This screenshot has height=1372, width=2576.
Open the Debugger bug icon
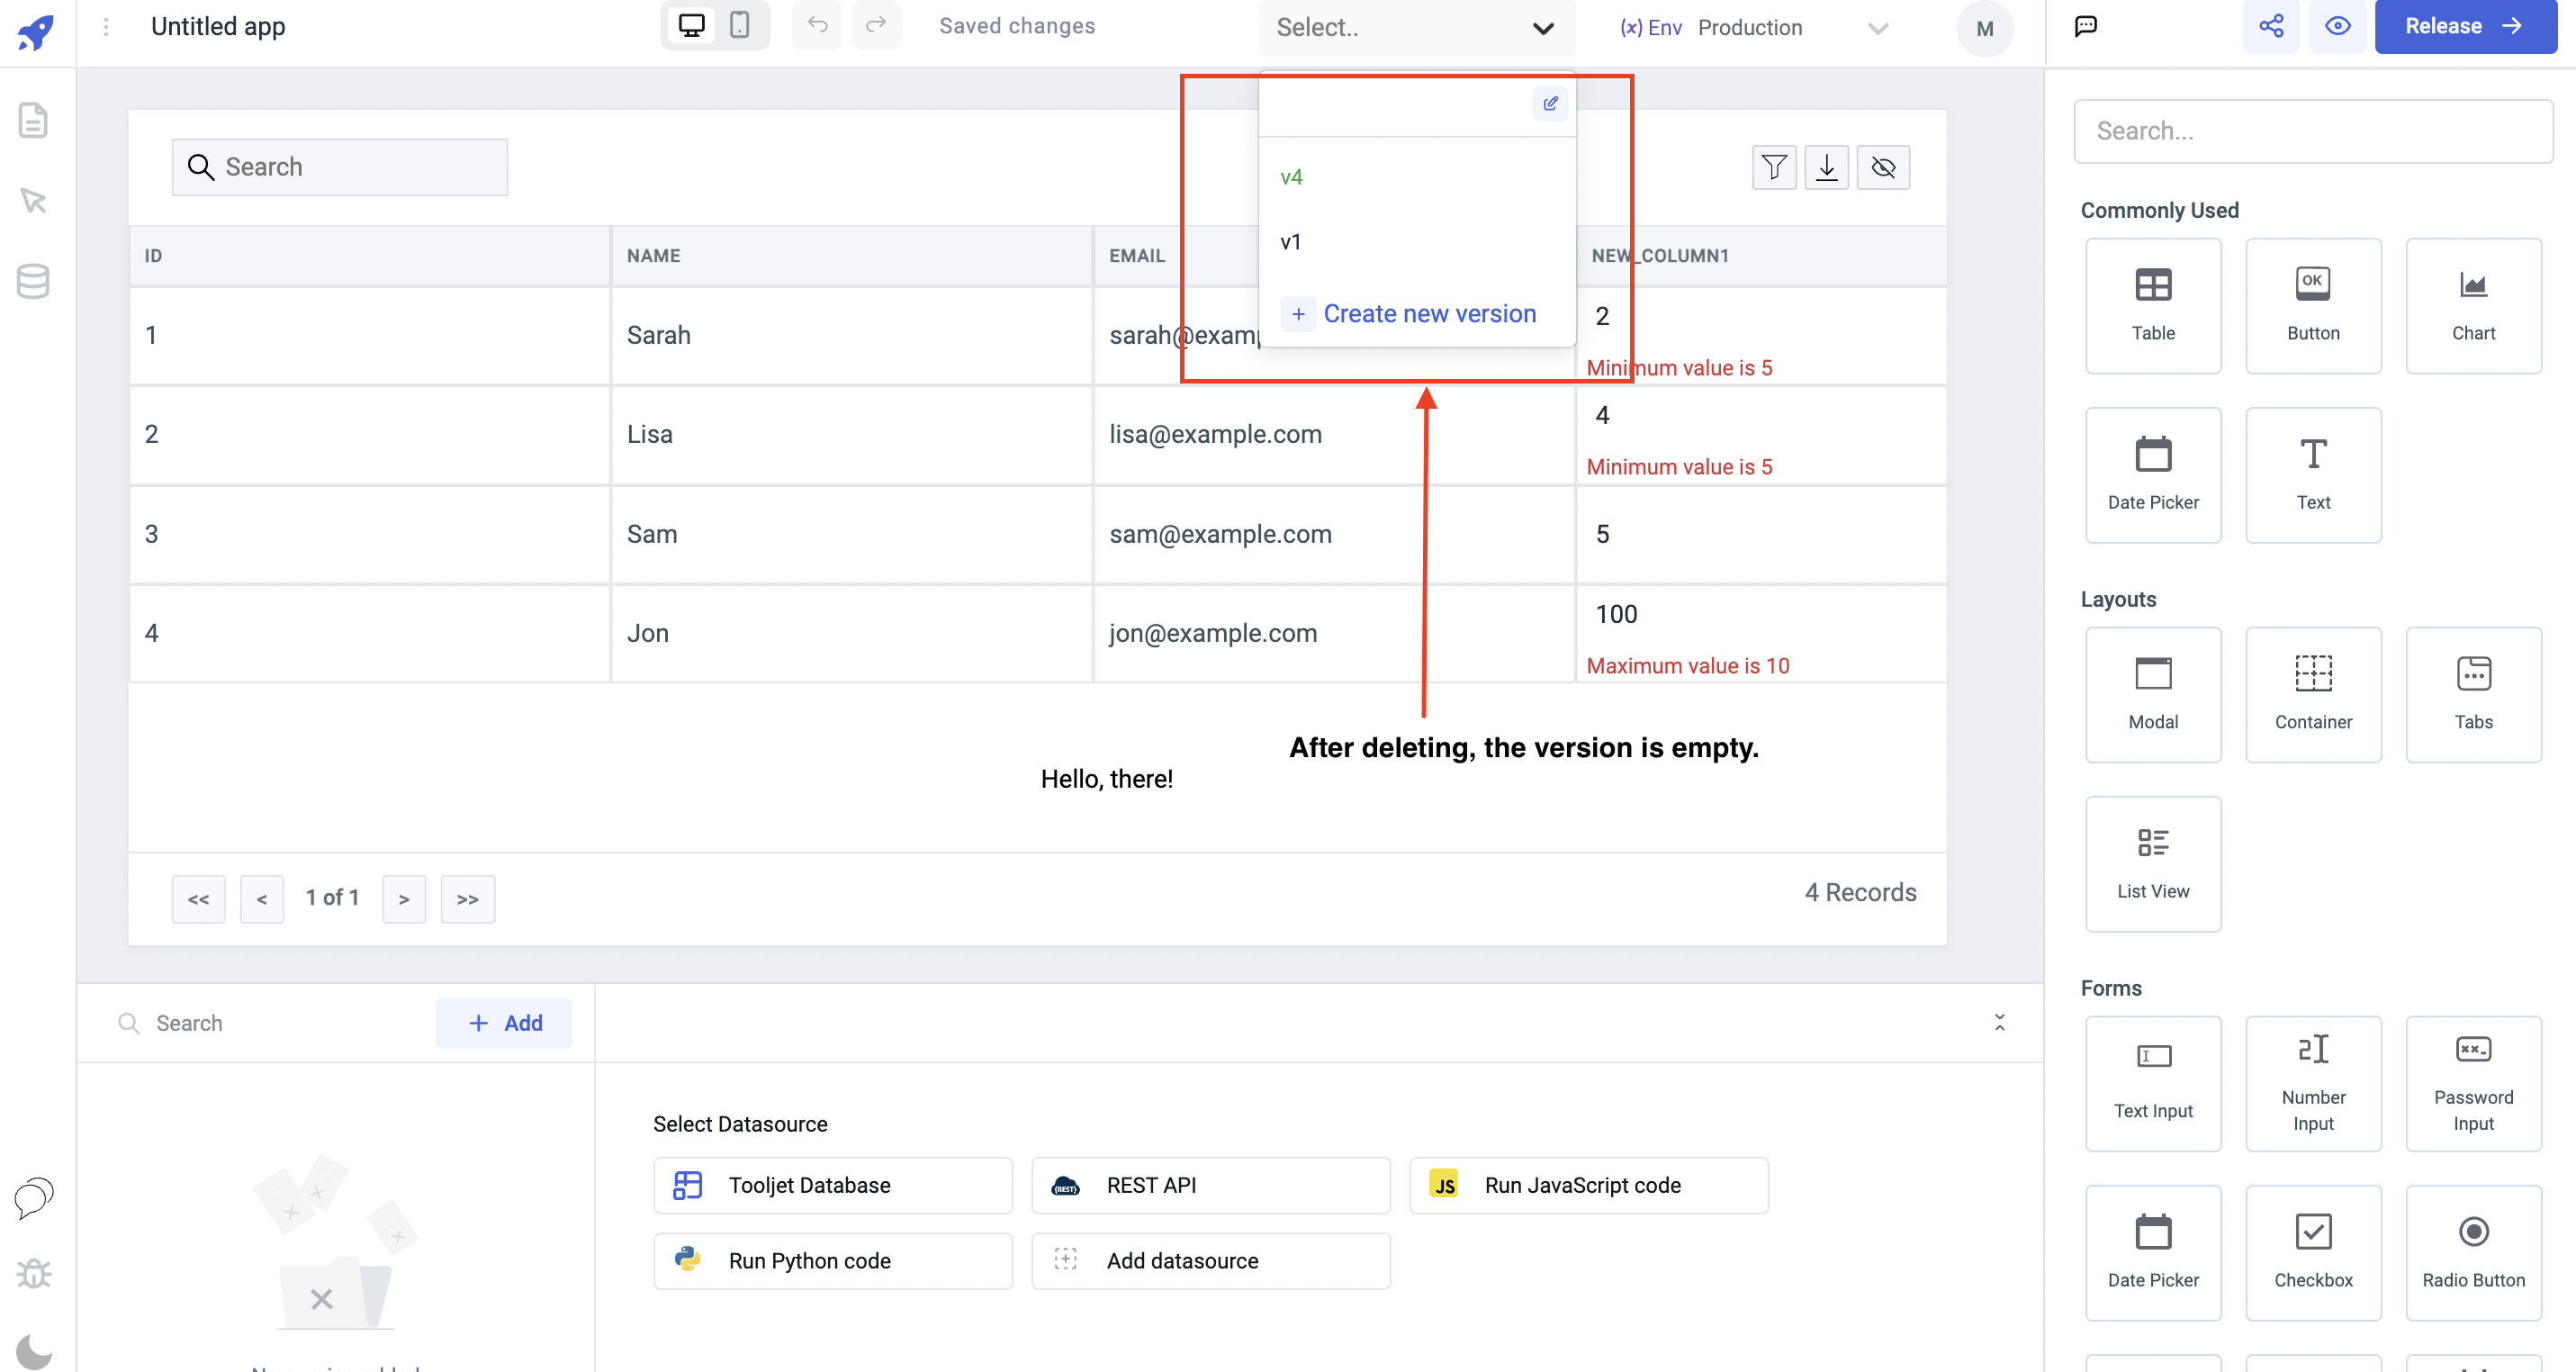tap(33, 1272)
